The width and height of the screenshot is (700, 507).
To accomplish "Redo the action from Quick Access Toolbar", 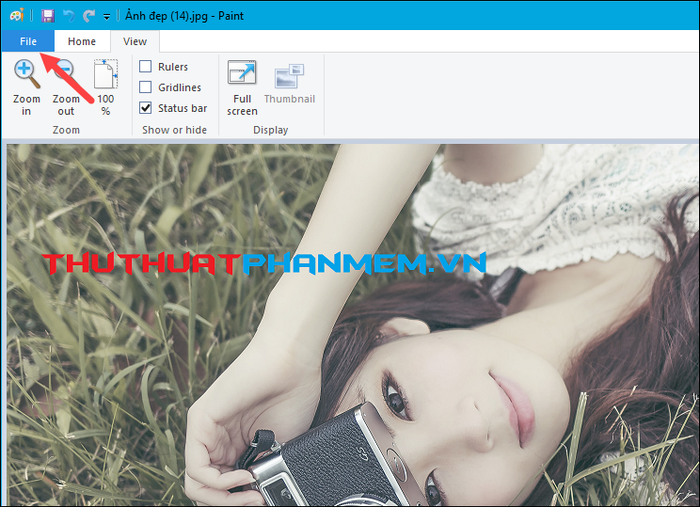I will coord(89,16).
